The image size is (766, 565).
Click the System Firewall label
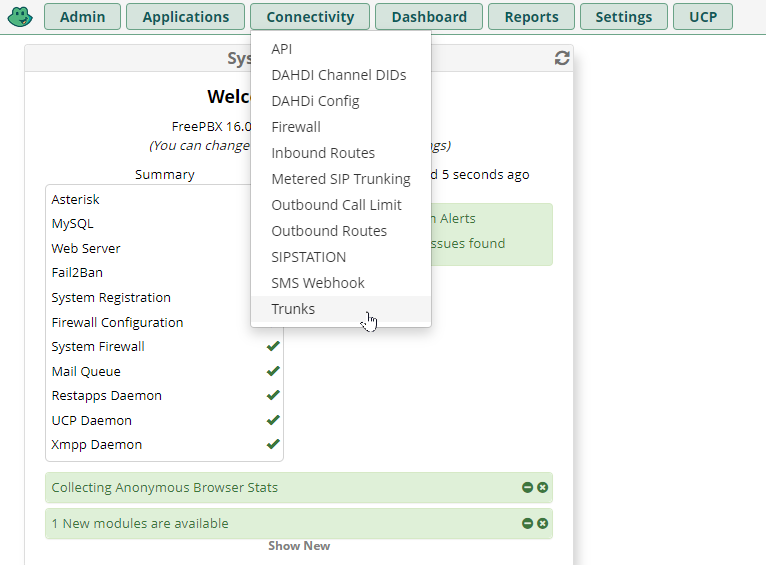point(98,346)
